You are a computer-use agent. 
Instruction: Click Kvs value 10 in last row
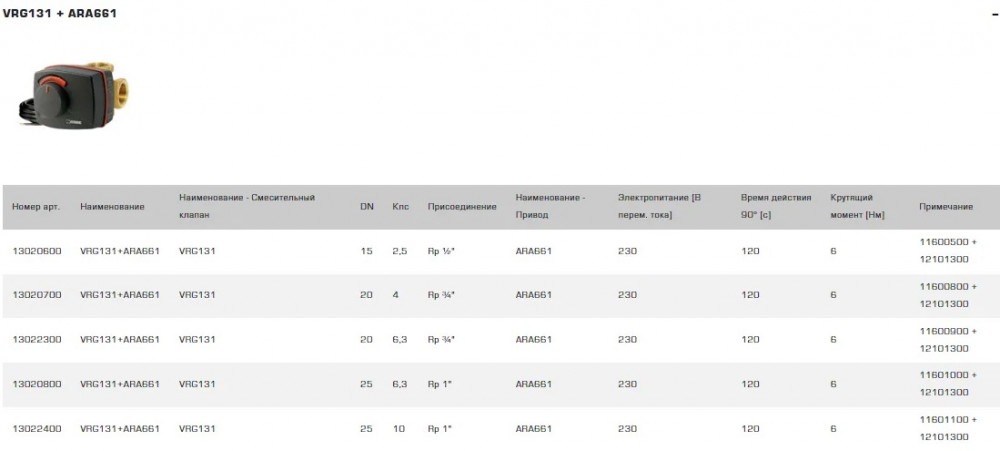click(x=398, y=428)
